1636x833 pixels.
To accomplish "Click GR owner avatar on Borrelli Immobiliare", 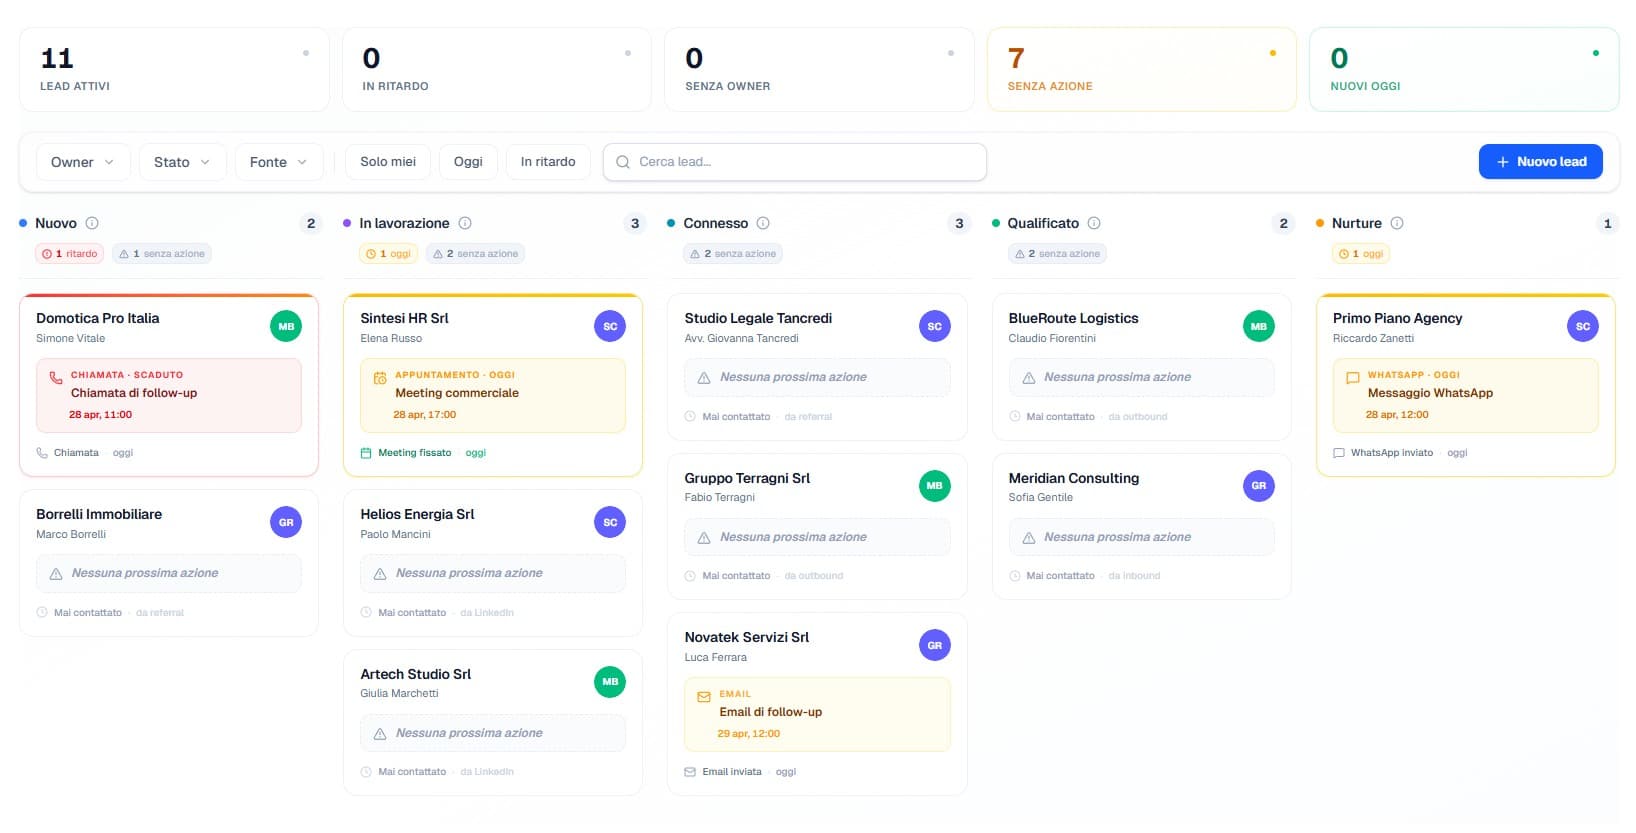I will [x=286, y=522].
